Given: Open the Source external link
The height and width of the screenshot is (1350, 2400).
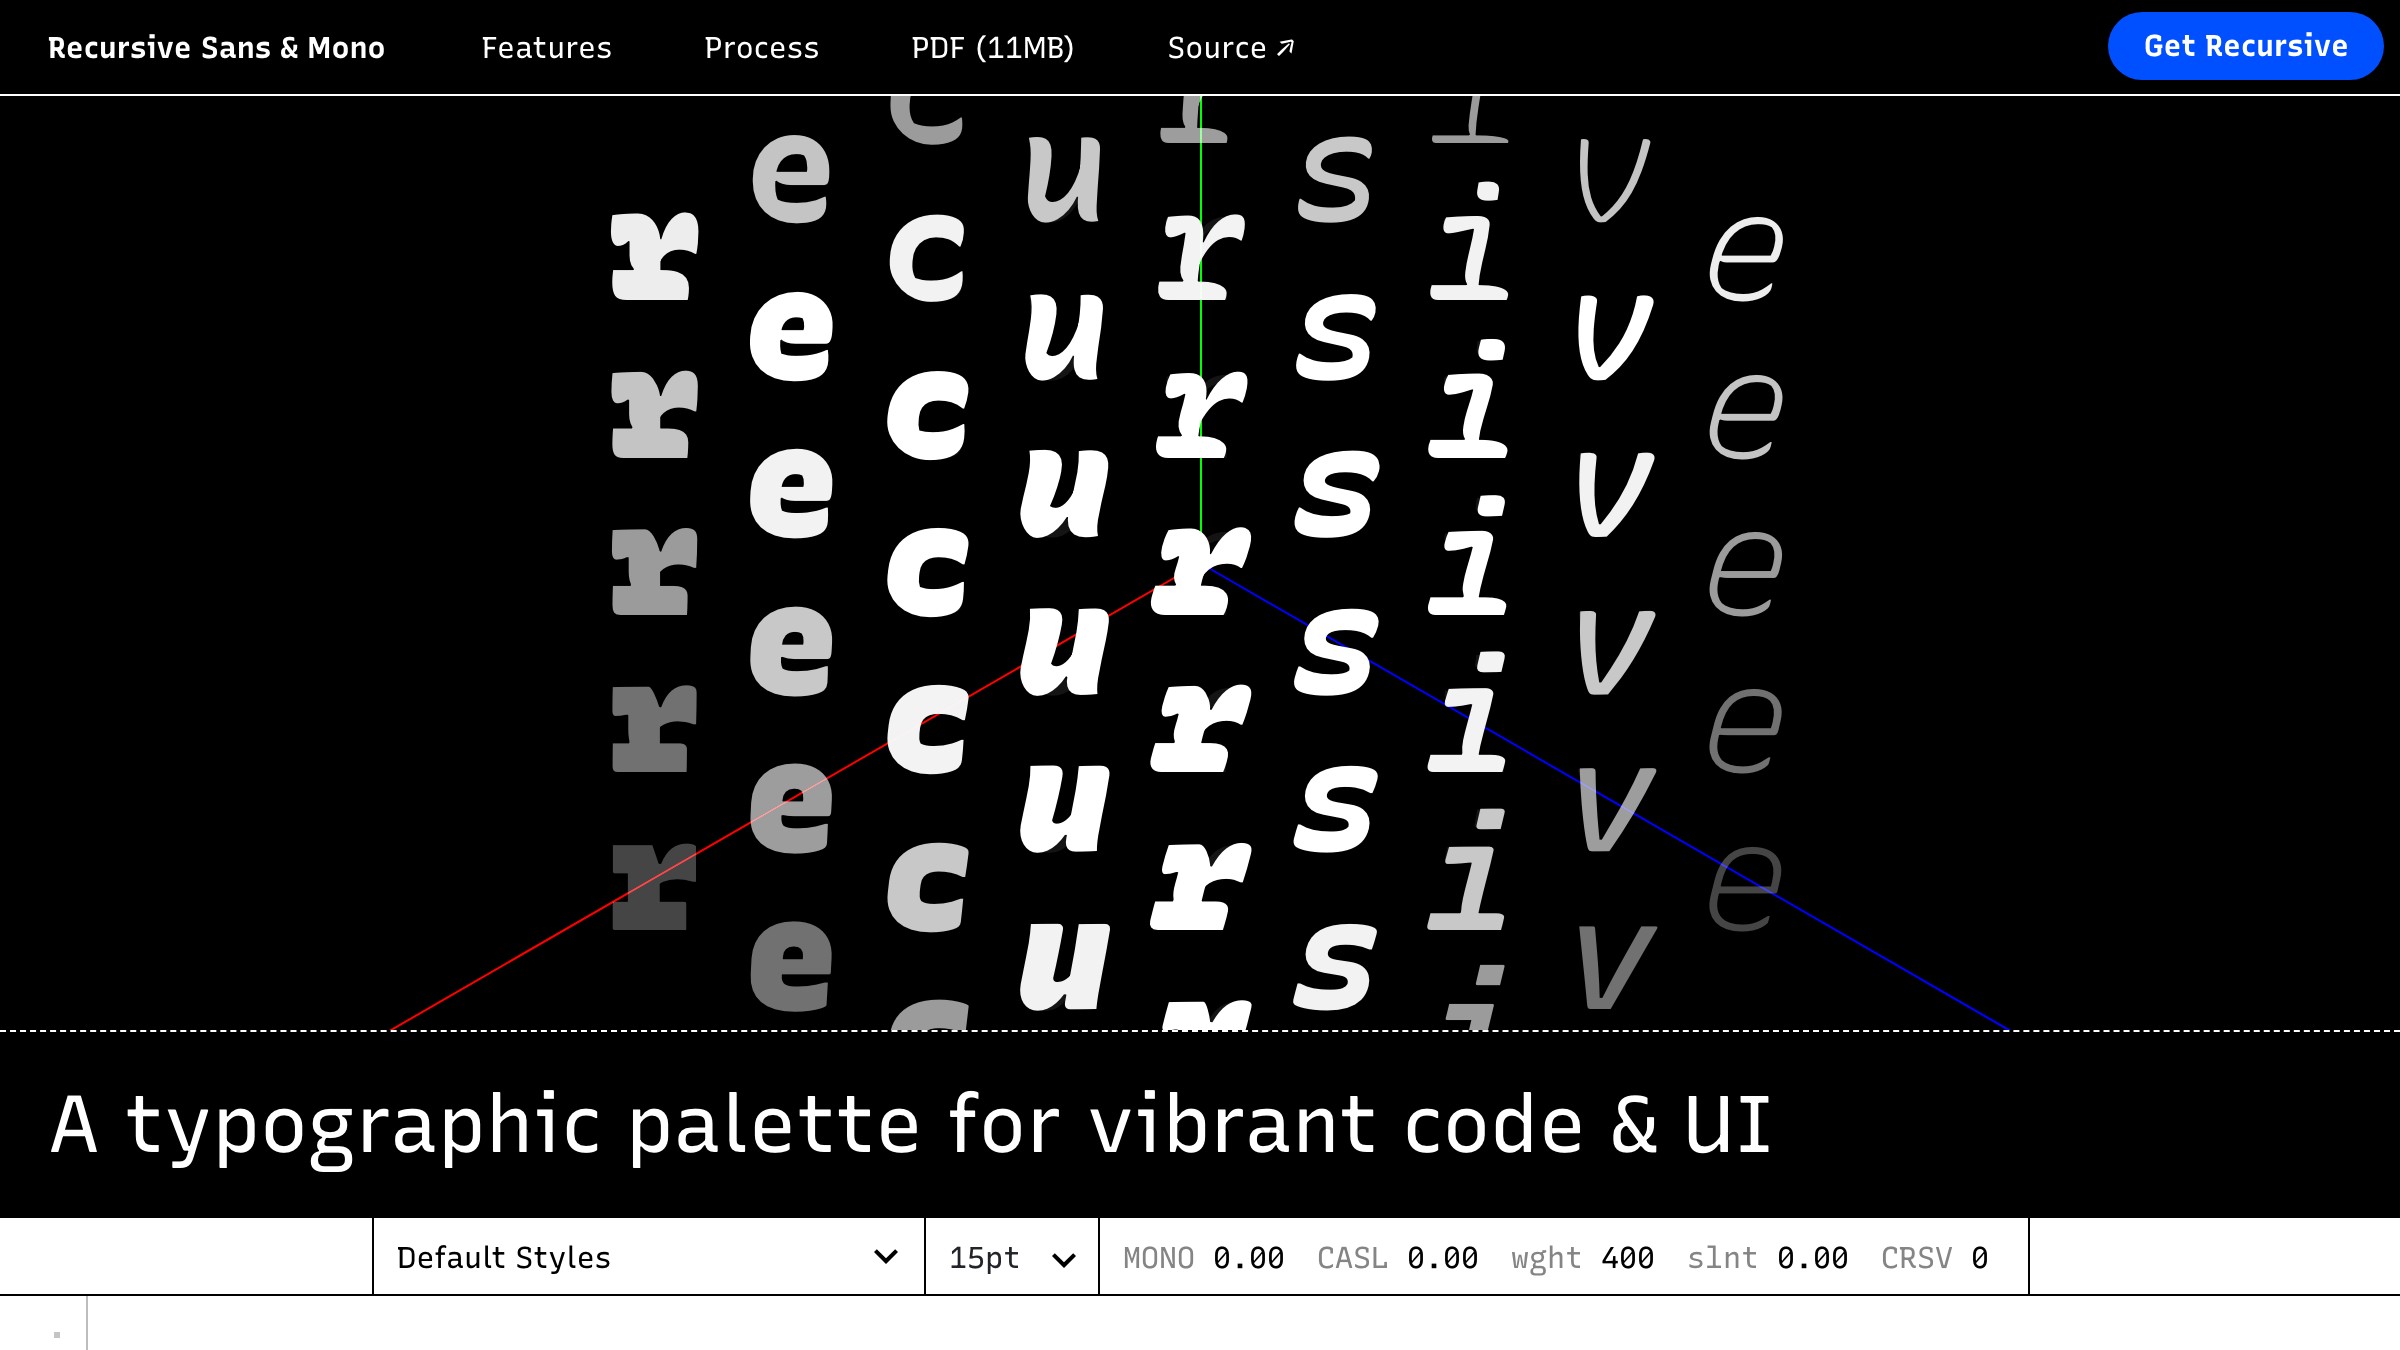Looking at the screenshot, I should (1231, 48).
